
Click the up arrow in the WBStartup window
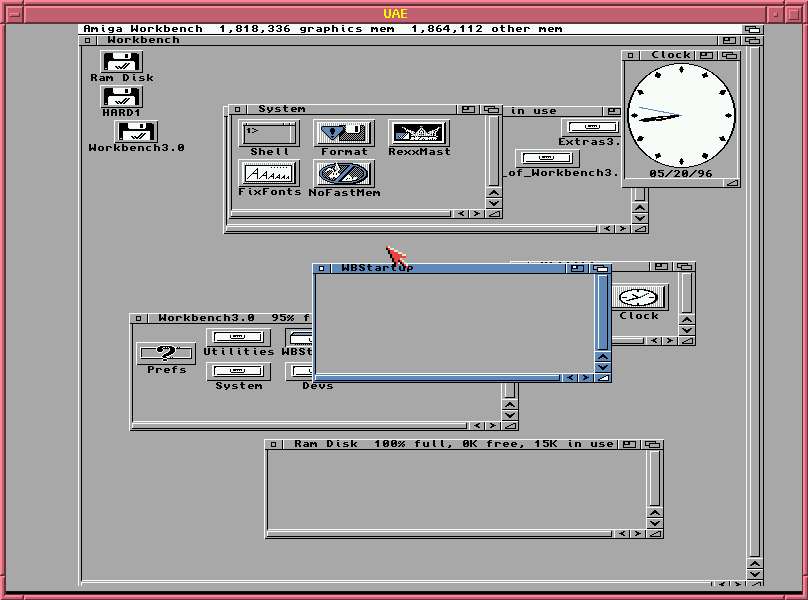(x=603, y=357)
